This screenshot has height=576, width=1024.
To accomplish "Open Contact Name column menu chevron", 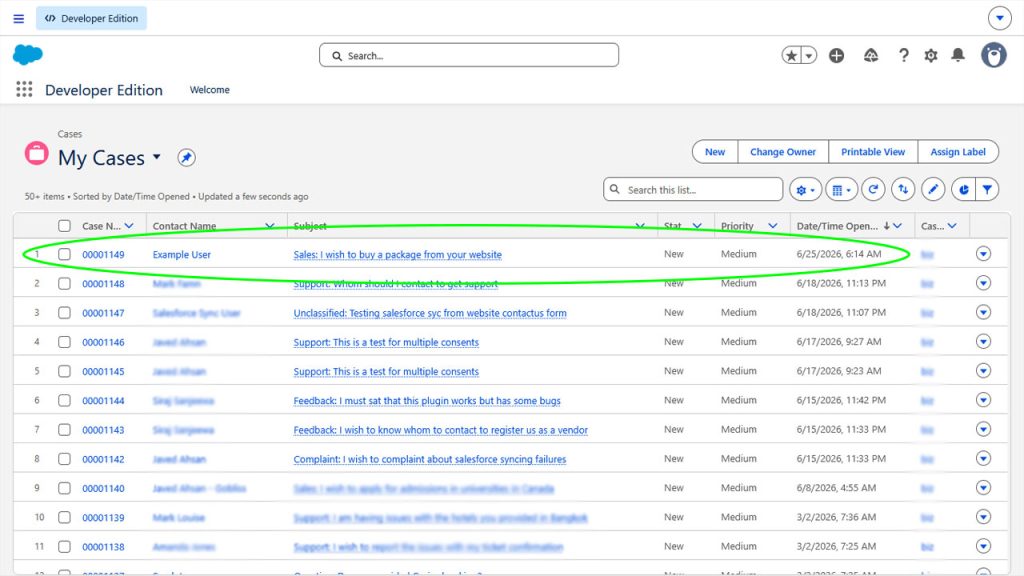I will pyautogui.click(x=270, y=226).
